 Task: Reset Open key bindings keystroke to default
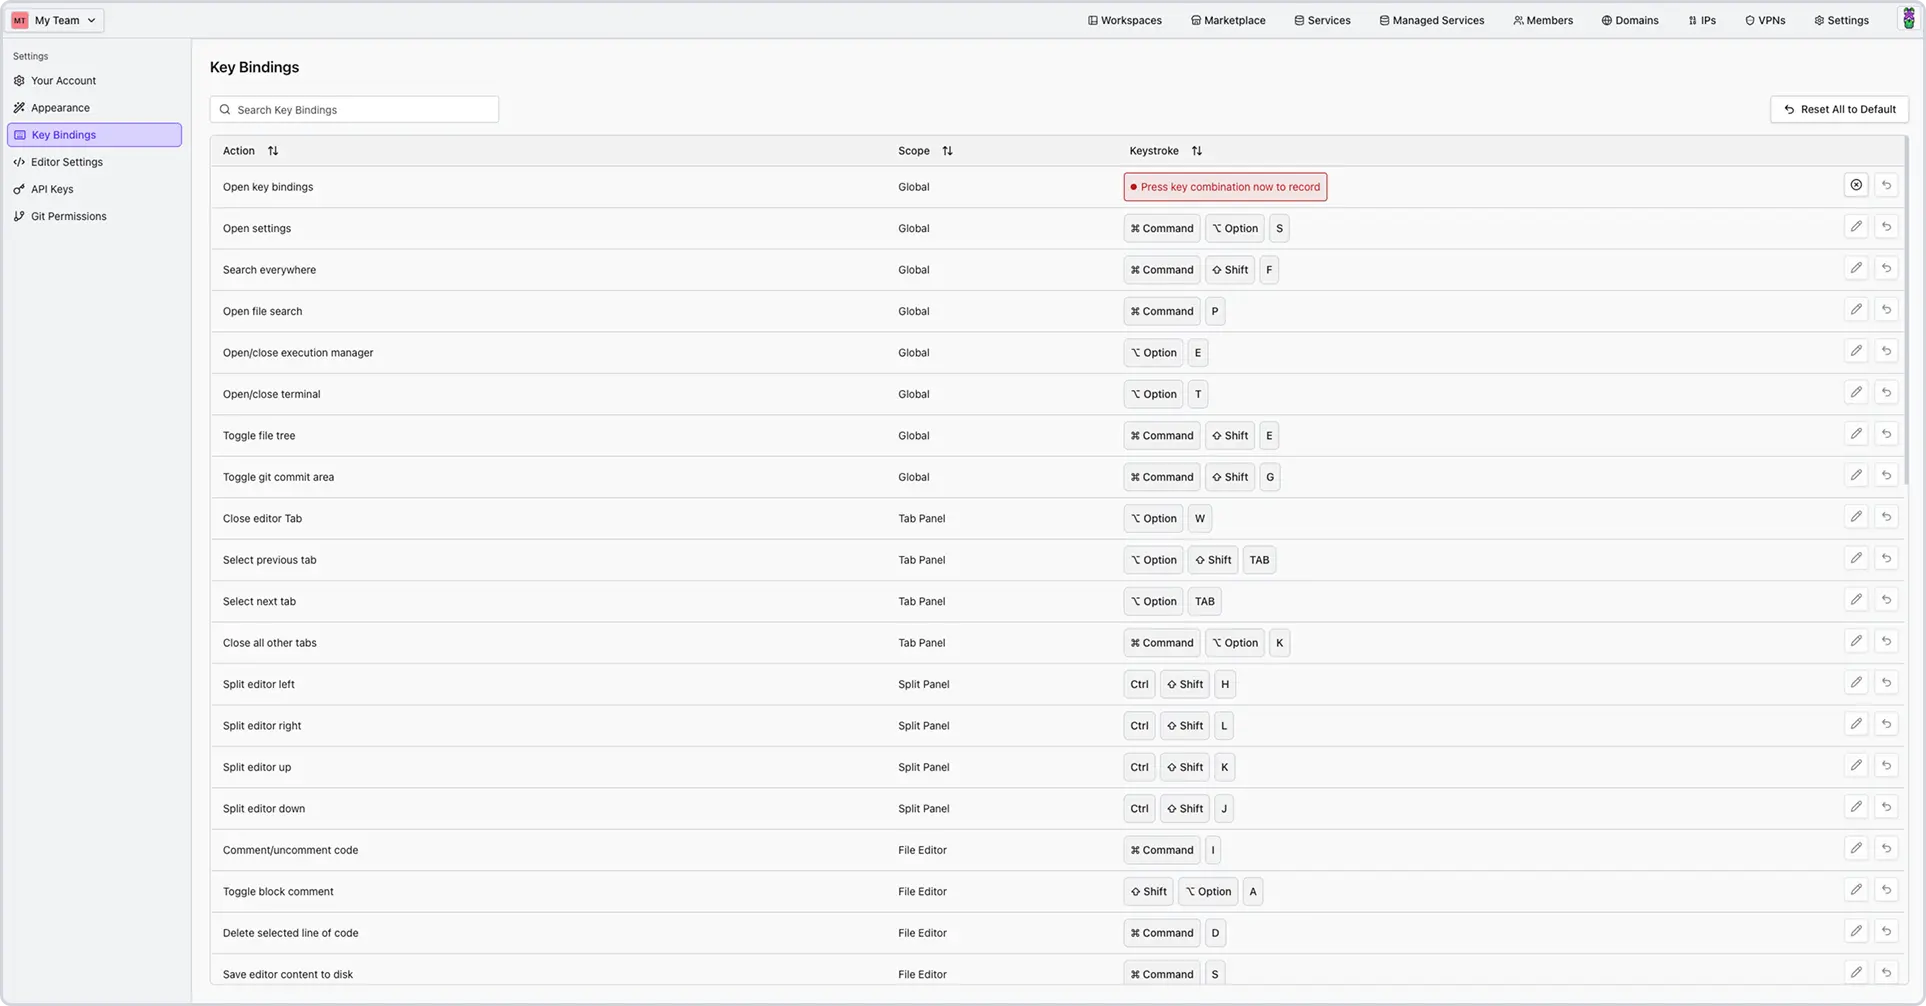[1888, 185]
